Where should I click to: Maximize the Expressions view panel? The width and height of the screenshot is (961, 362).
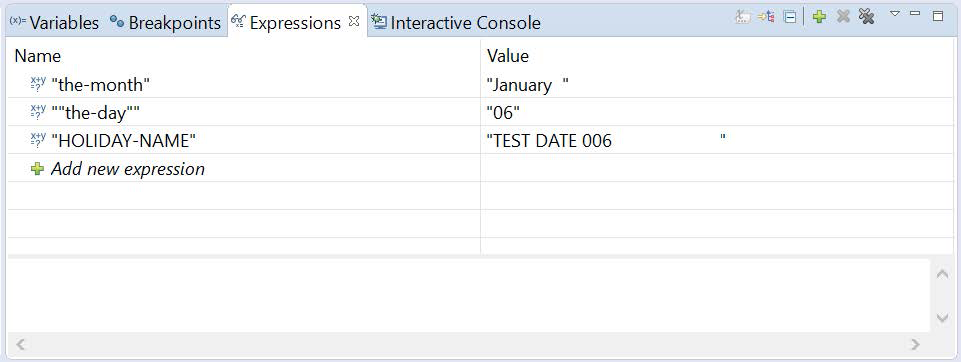point(938,16)
